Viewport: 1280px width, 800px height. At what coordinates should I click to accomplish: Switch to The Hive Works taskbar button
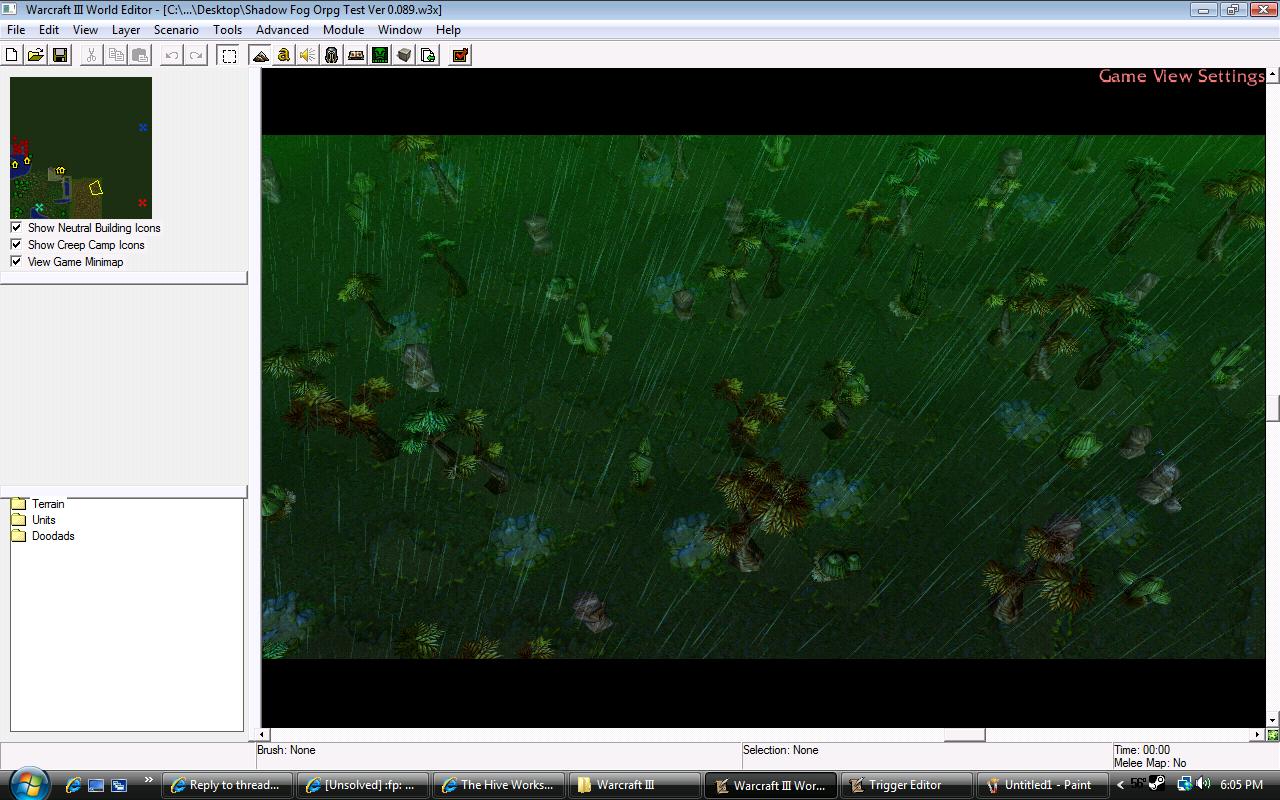tap(498, 785)
